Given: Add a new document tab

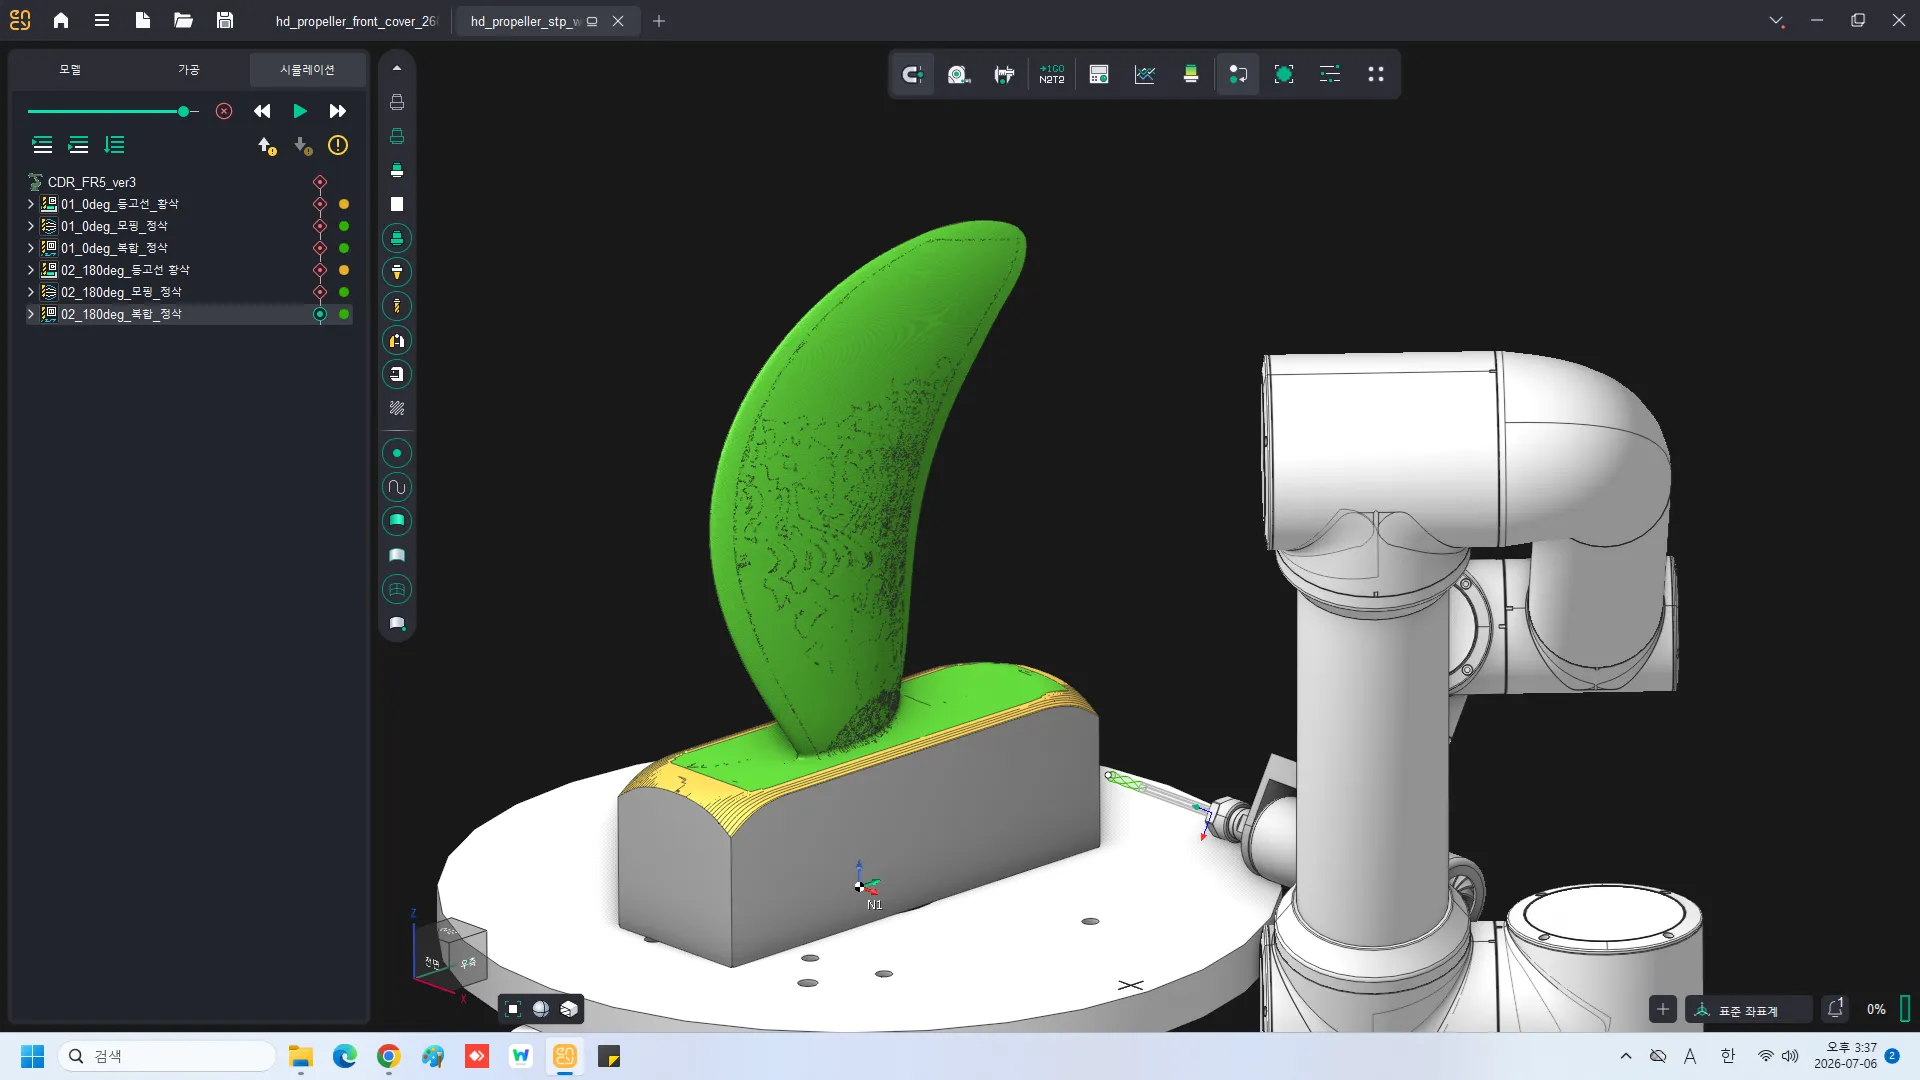Looking at the screenshot, I should pos(659,21).
